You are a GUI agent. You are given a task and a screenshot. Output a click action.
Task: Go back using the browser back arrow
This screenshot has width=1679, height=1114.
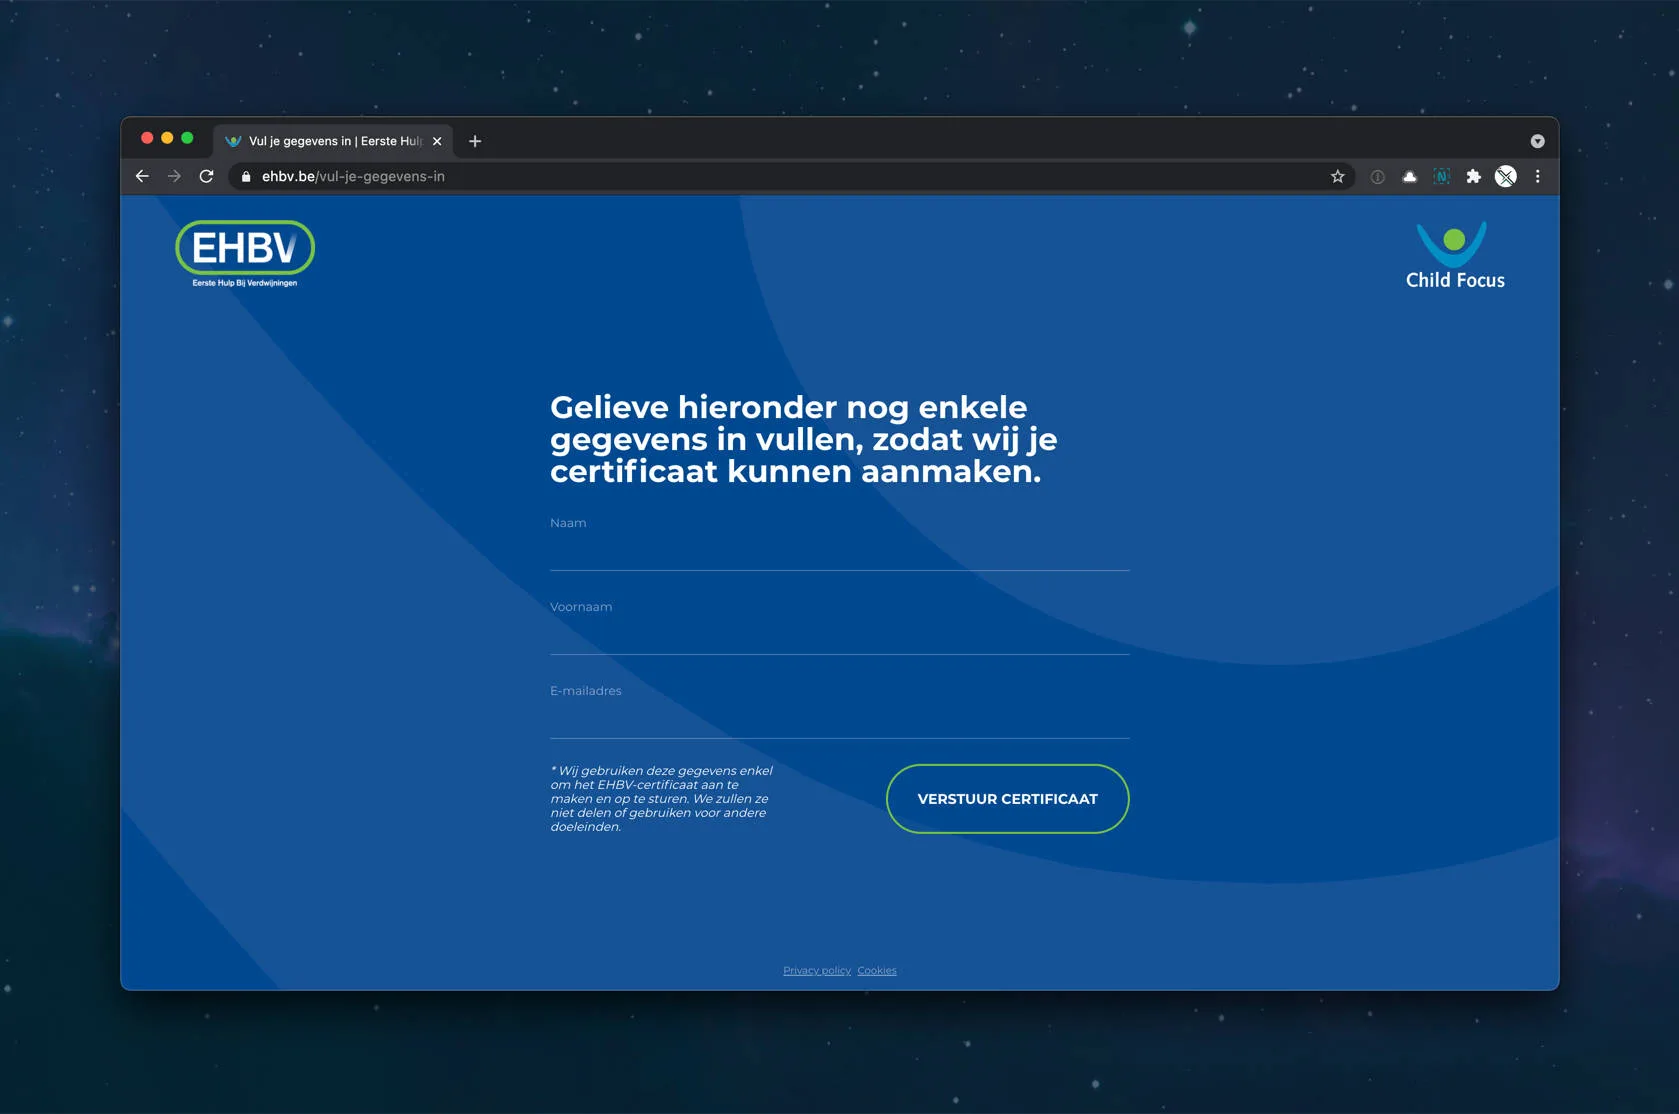point(142,176)
